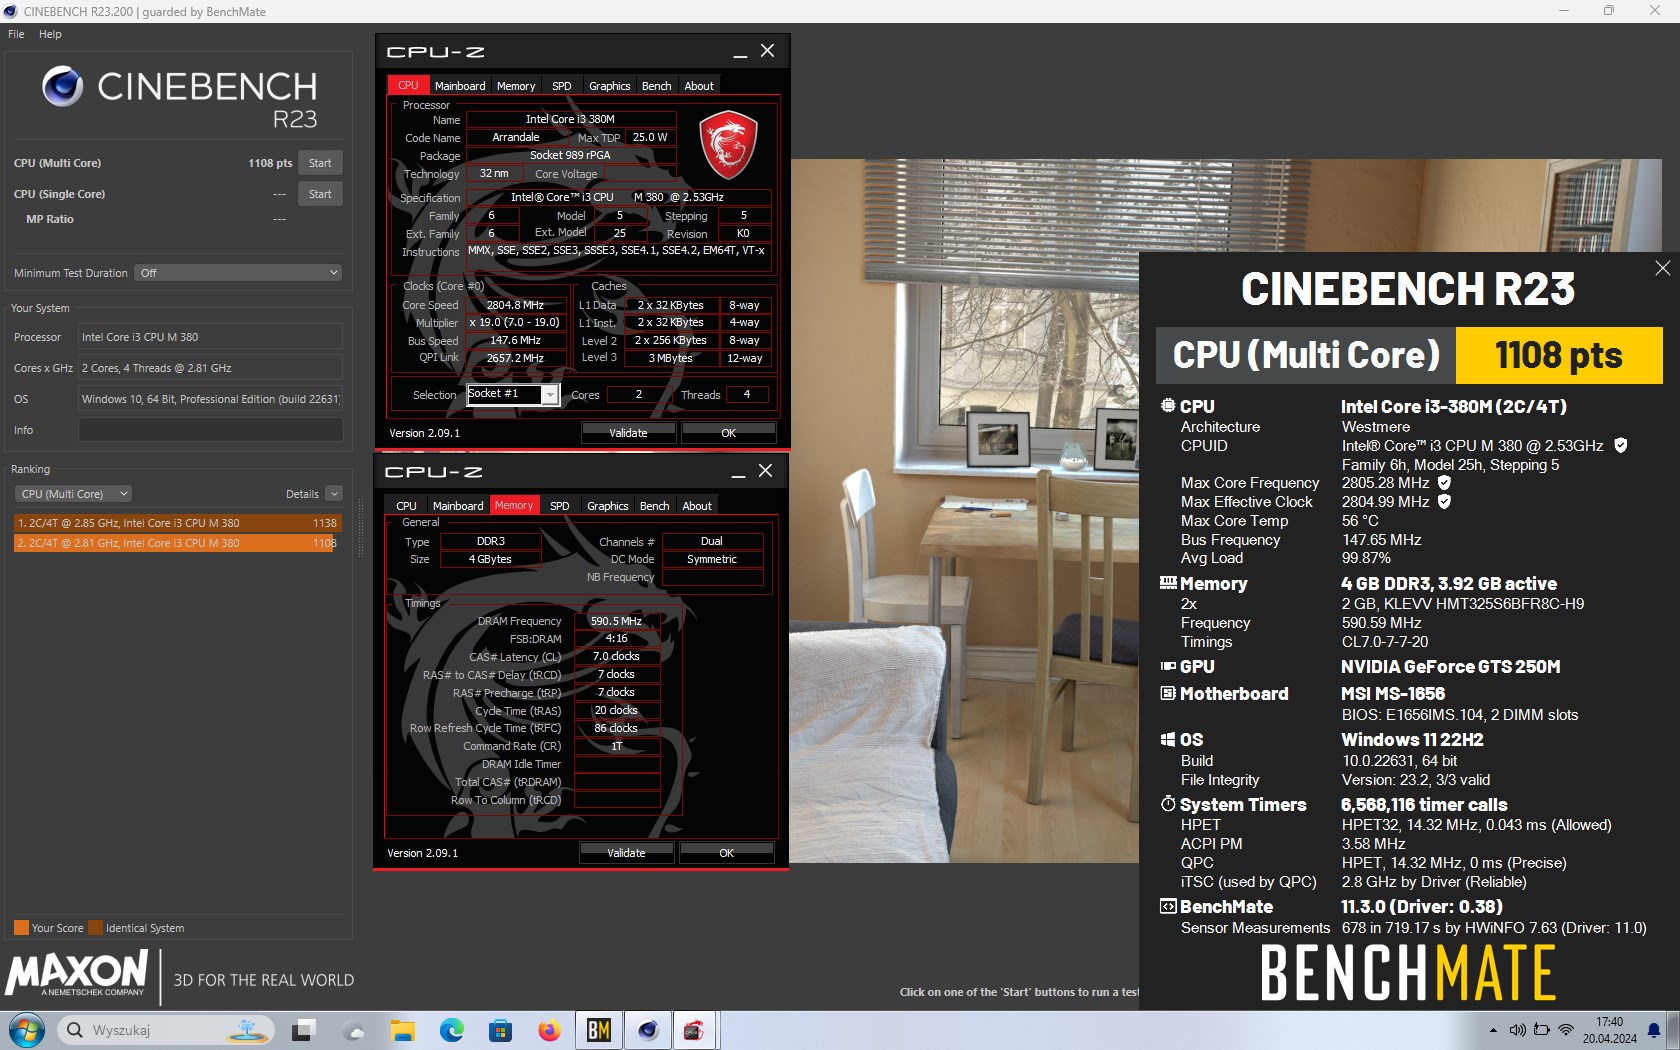Expand ranking Details chevron
This screenshot has height=1050, width=1680.
[x=334, y=494]
